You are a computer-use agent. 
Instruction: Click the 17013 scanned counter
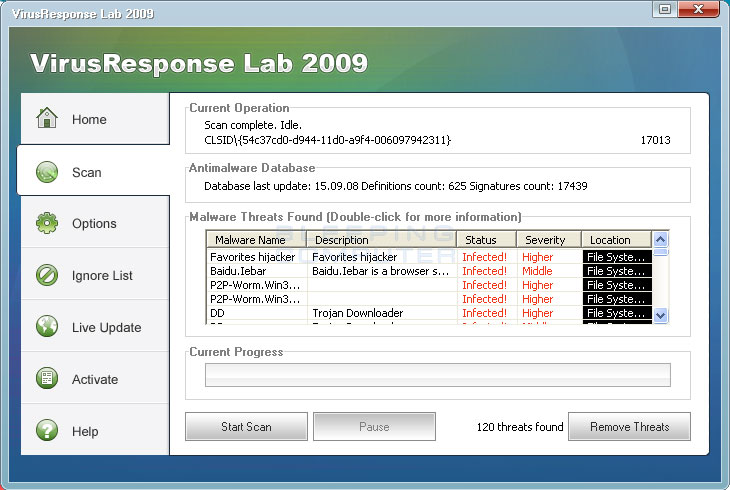655,140
